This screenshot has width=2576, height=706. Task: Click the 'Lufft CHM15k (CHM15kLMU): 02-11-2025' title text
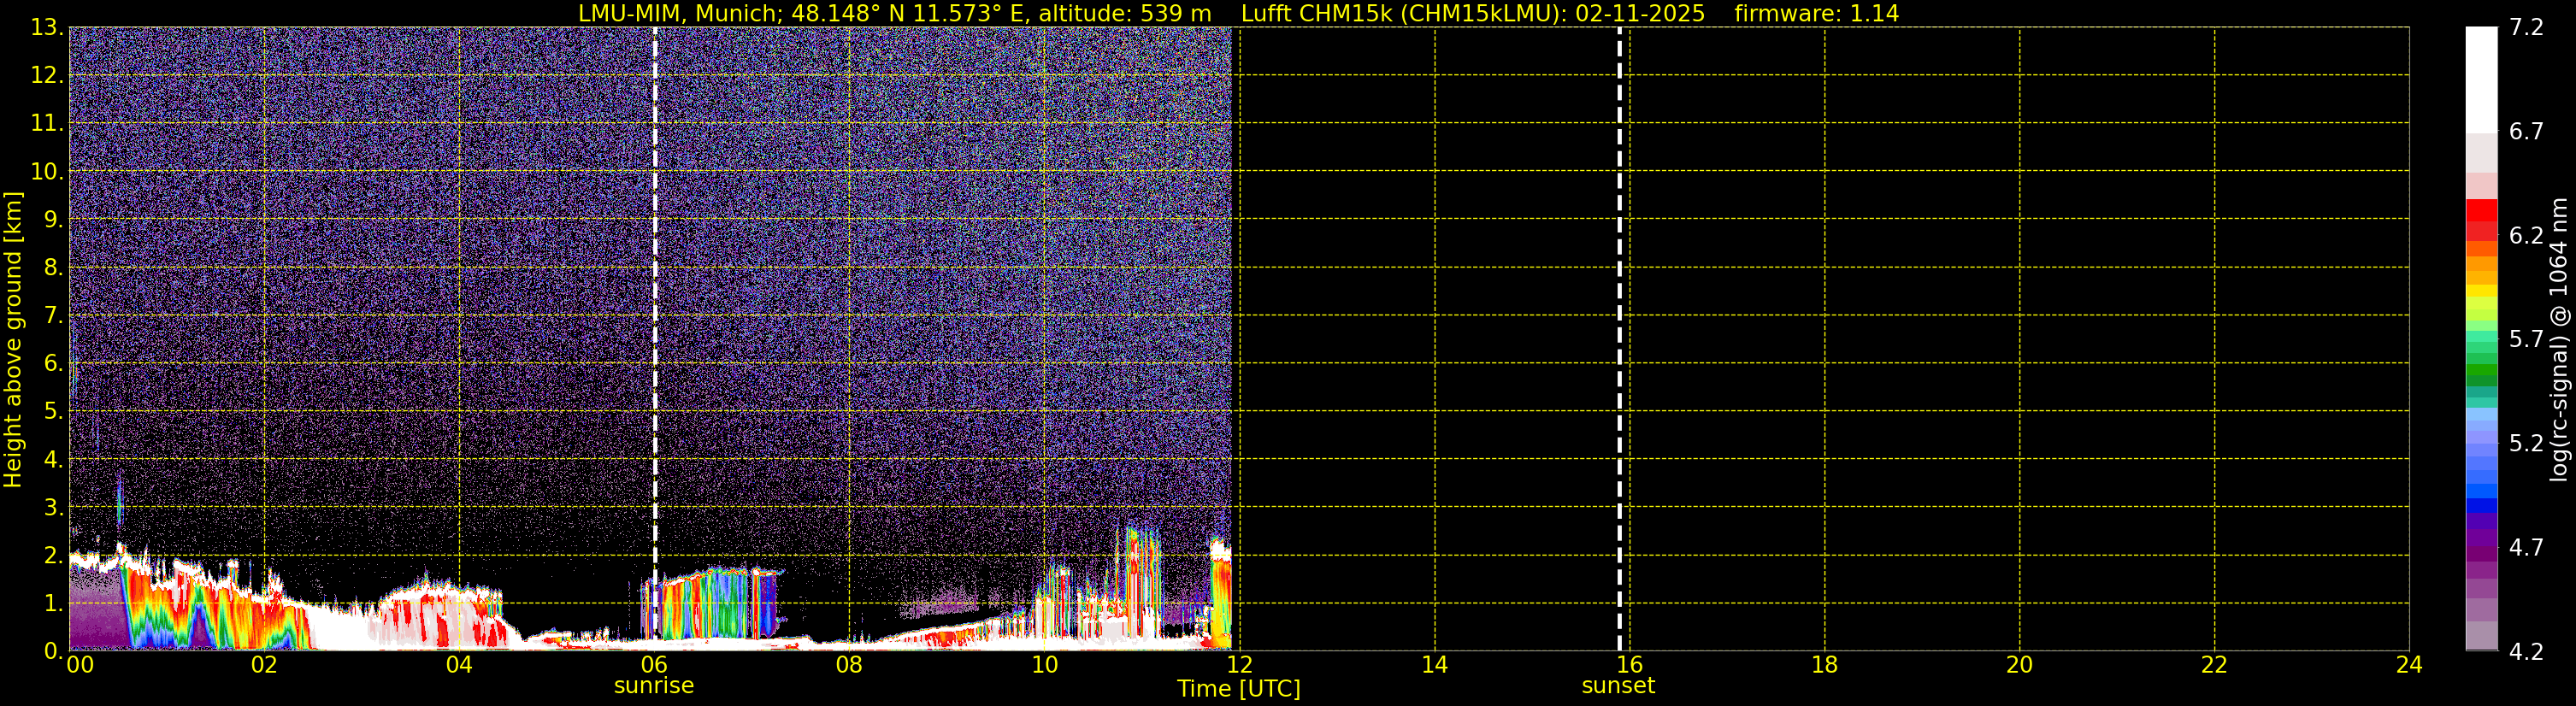tap(1473, 14)
